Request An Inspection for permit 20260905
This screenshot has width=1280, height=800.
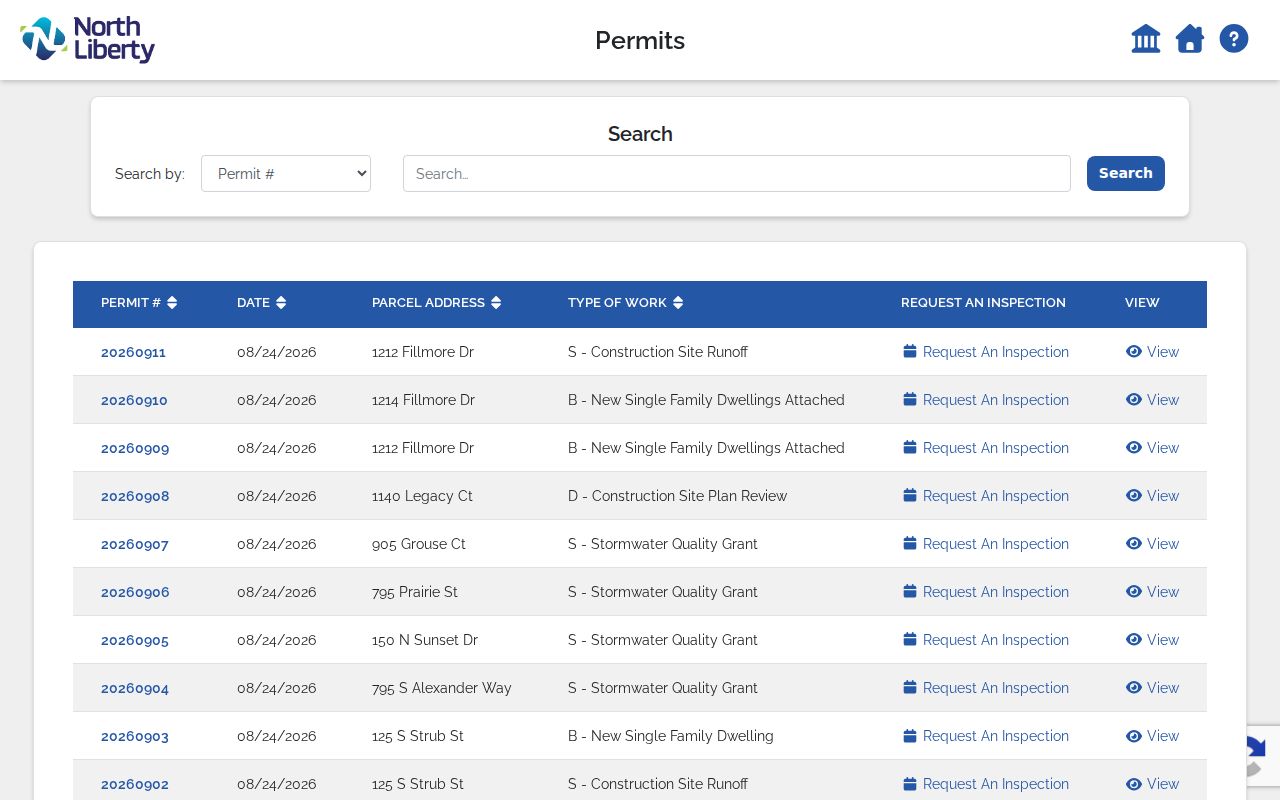point(986,640)
